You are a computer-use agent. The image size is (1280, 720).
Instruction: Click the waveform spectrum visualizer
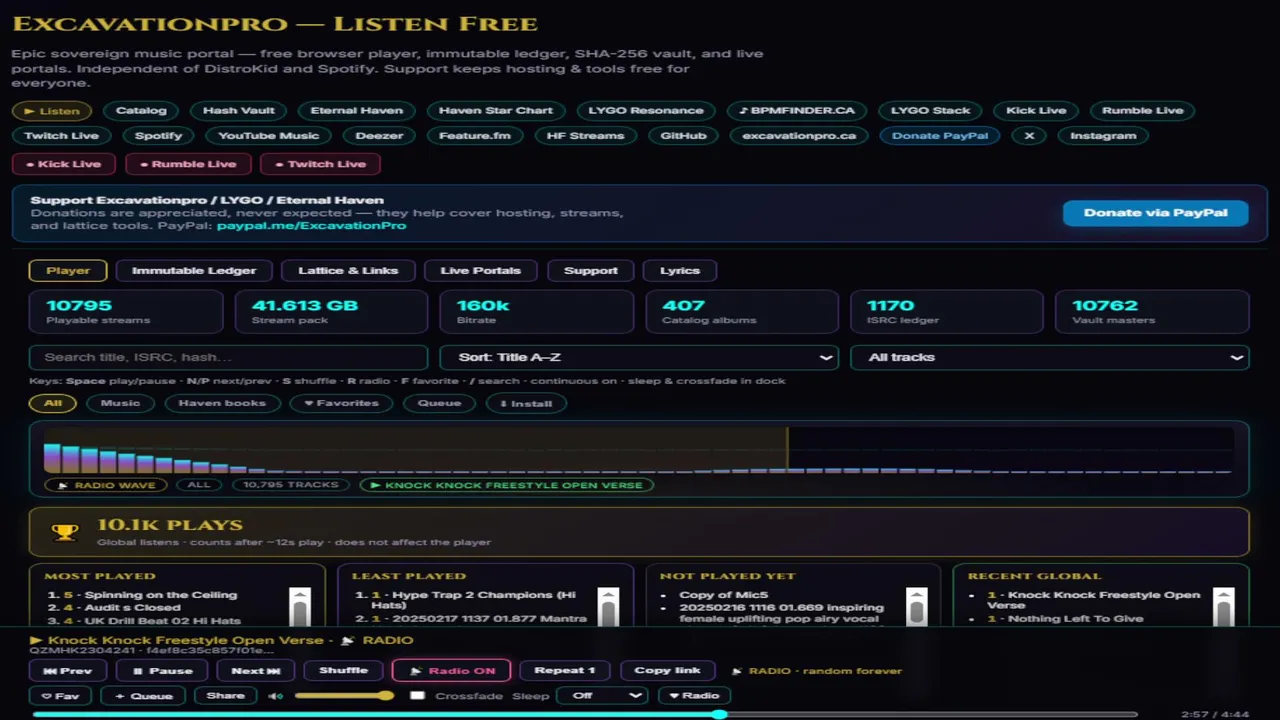638,450
